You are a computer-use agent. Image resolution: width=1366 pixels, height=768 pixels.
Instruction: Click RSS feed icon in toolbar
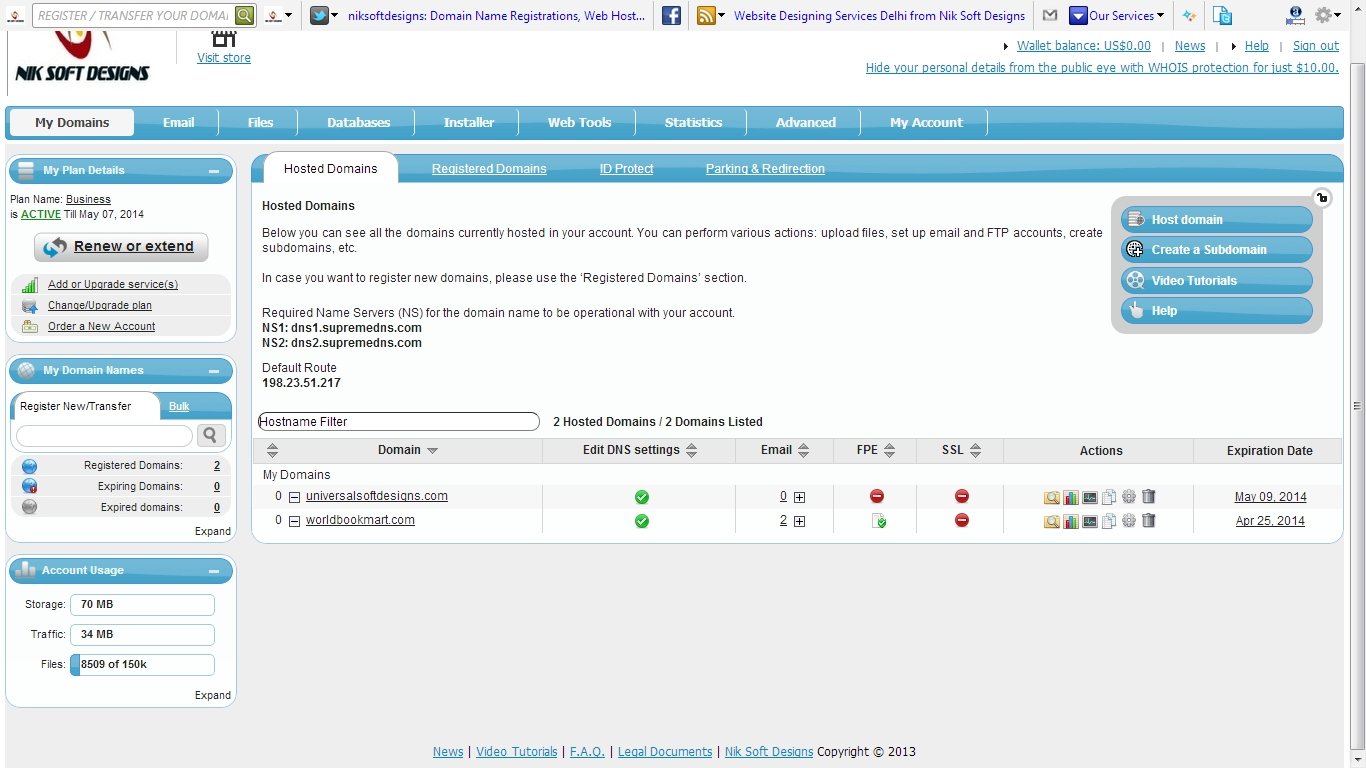click(x=706, y=15)
